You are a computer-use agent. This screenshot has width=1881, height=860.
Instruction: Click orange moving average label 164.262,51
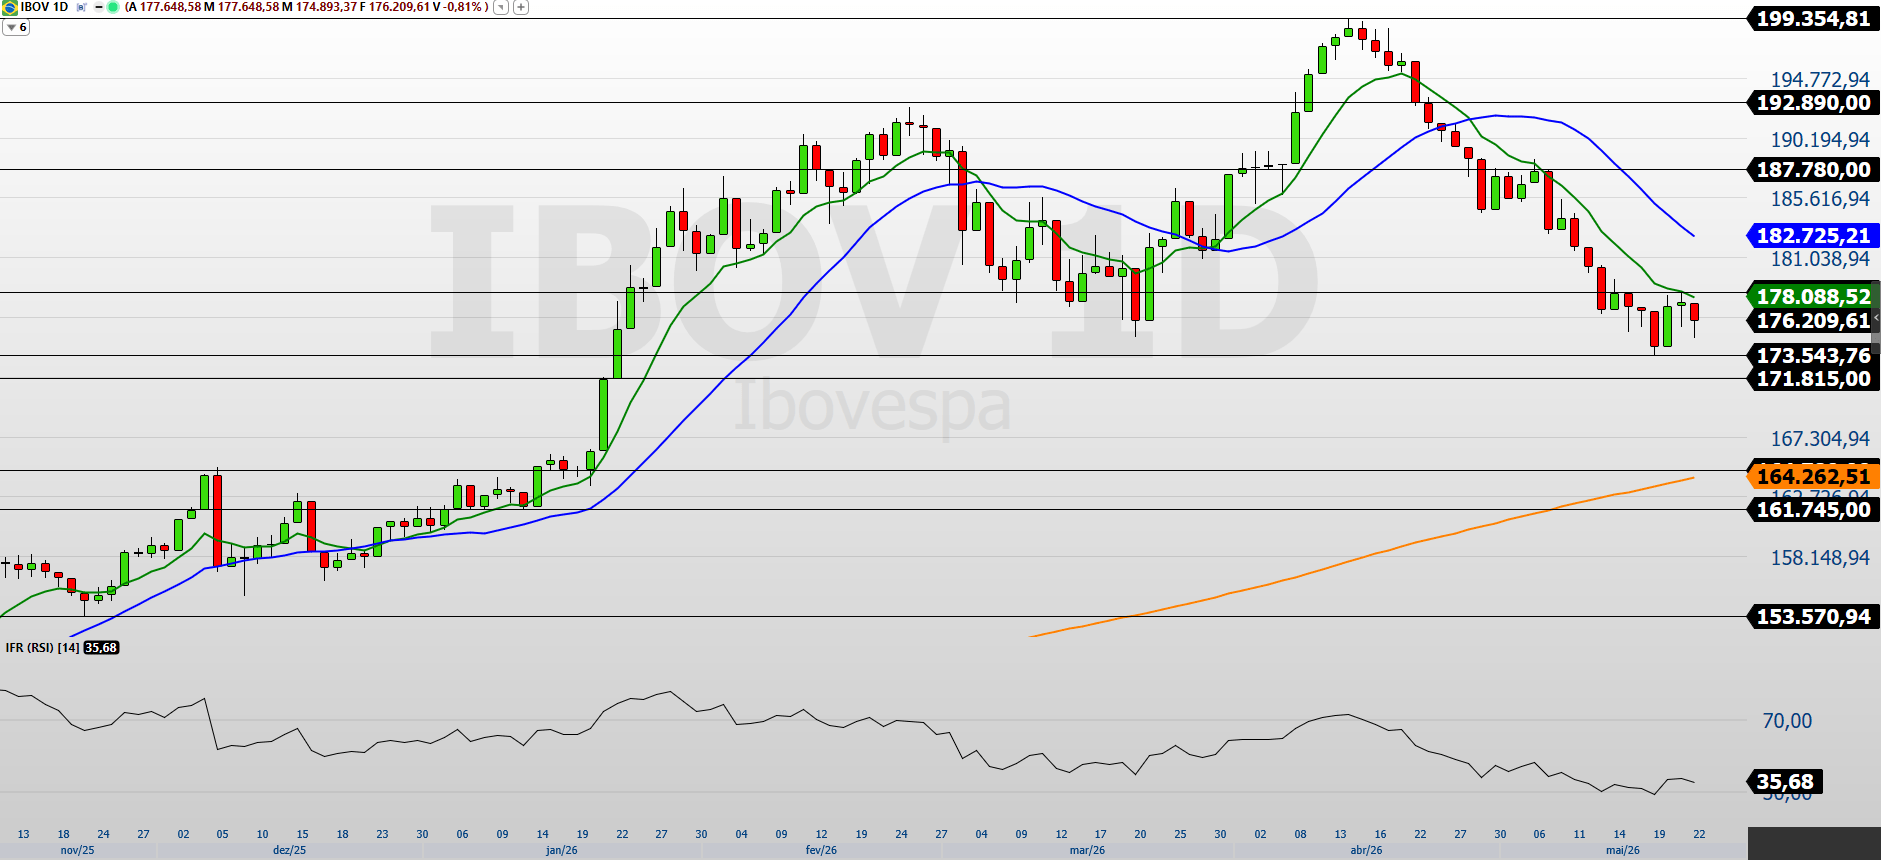1813,477
